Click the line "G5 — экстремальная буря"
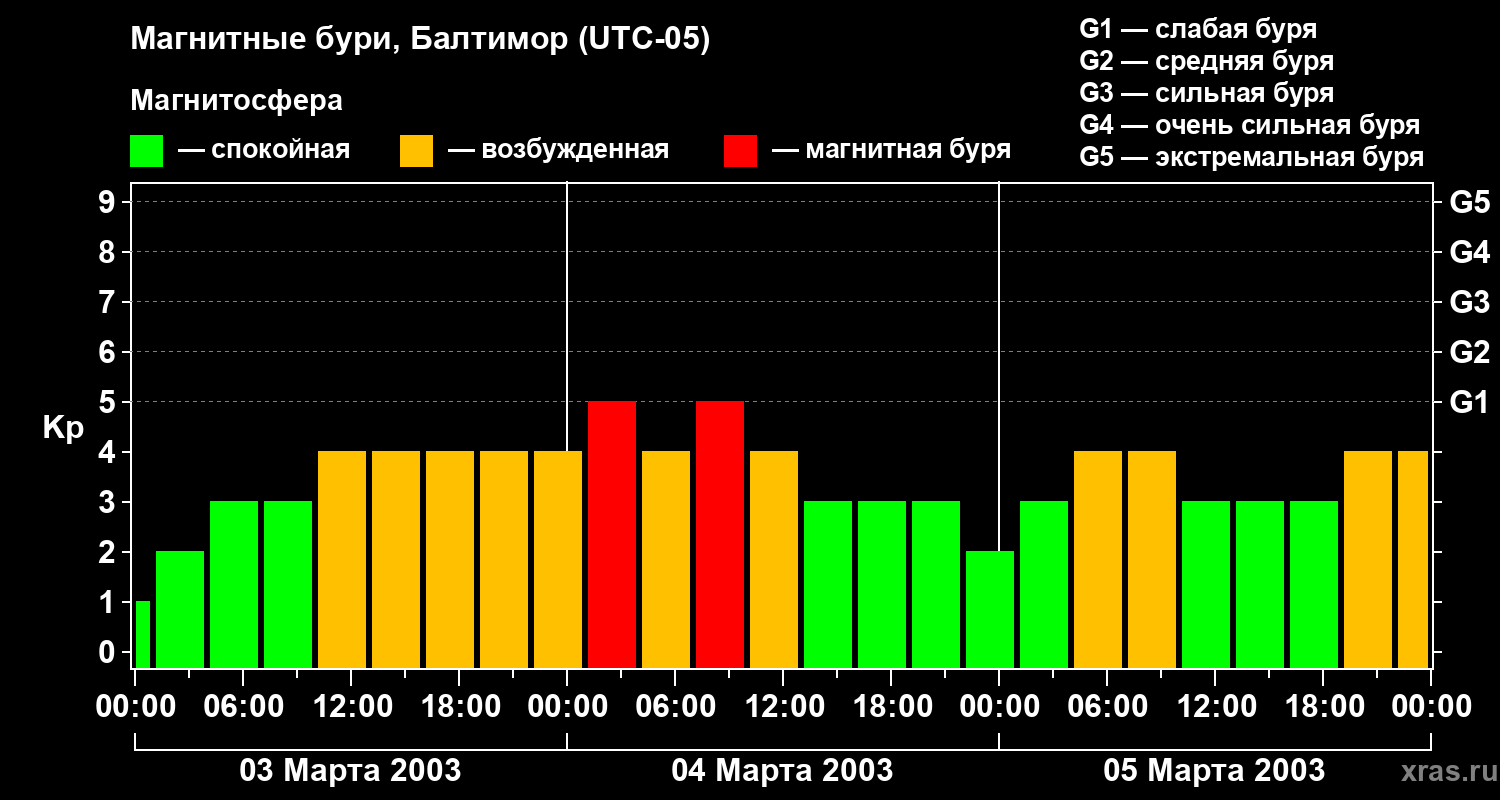The width and height of the screenshot is (1500, 800). (1252, 158)
